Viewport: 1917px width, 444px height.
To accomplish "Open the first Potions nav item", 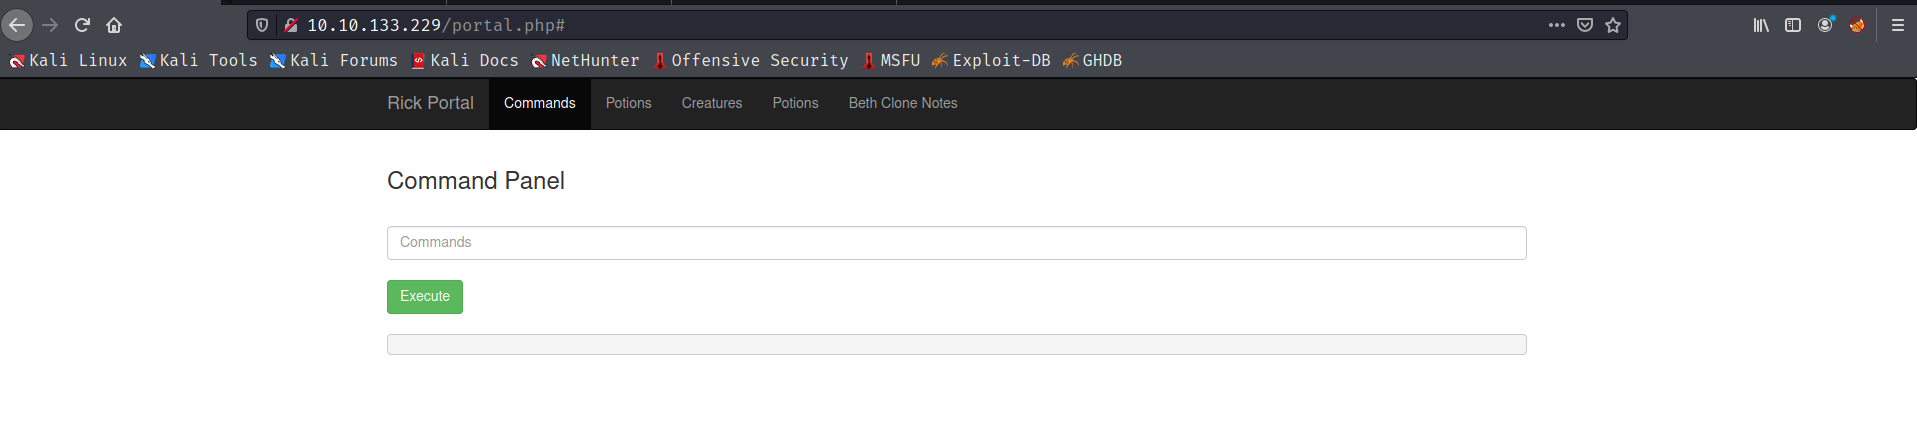I will pyautogui.click(x=628, y=103).
